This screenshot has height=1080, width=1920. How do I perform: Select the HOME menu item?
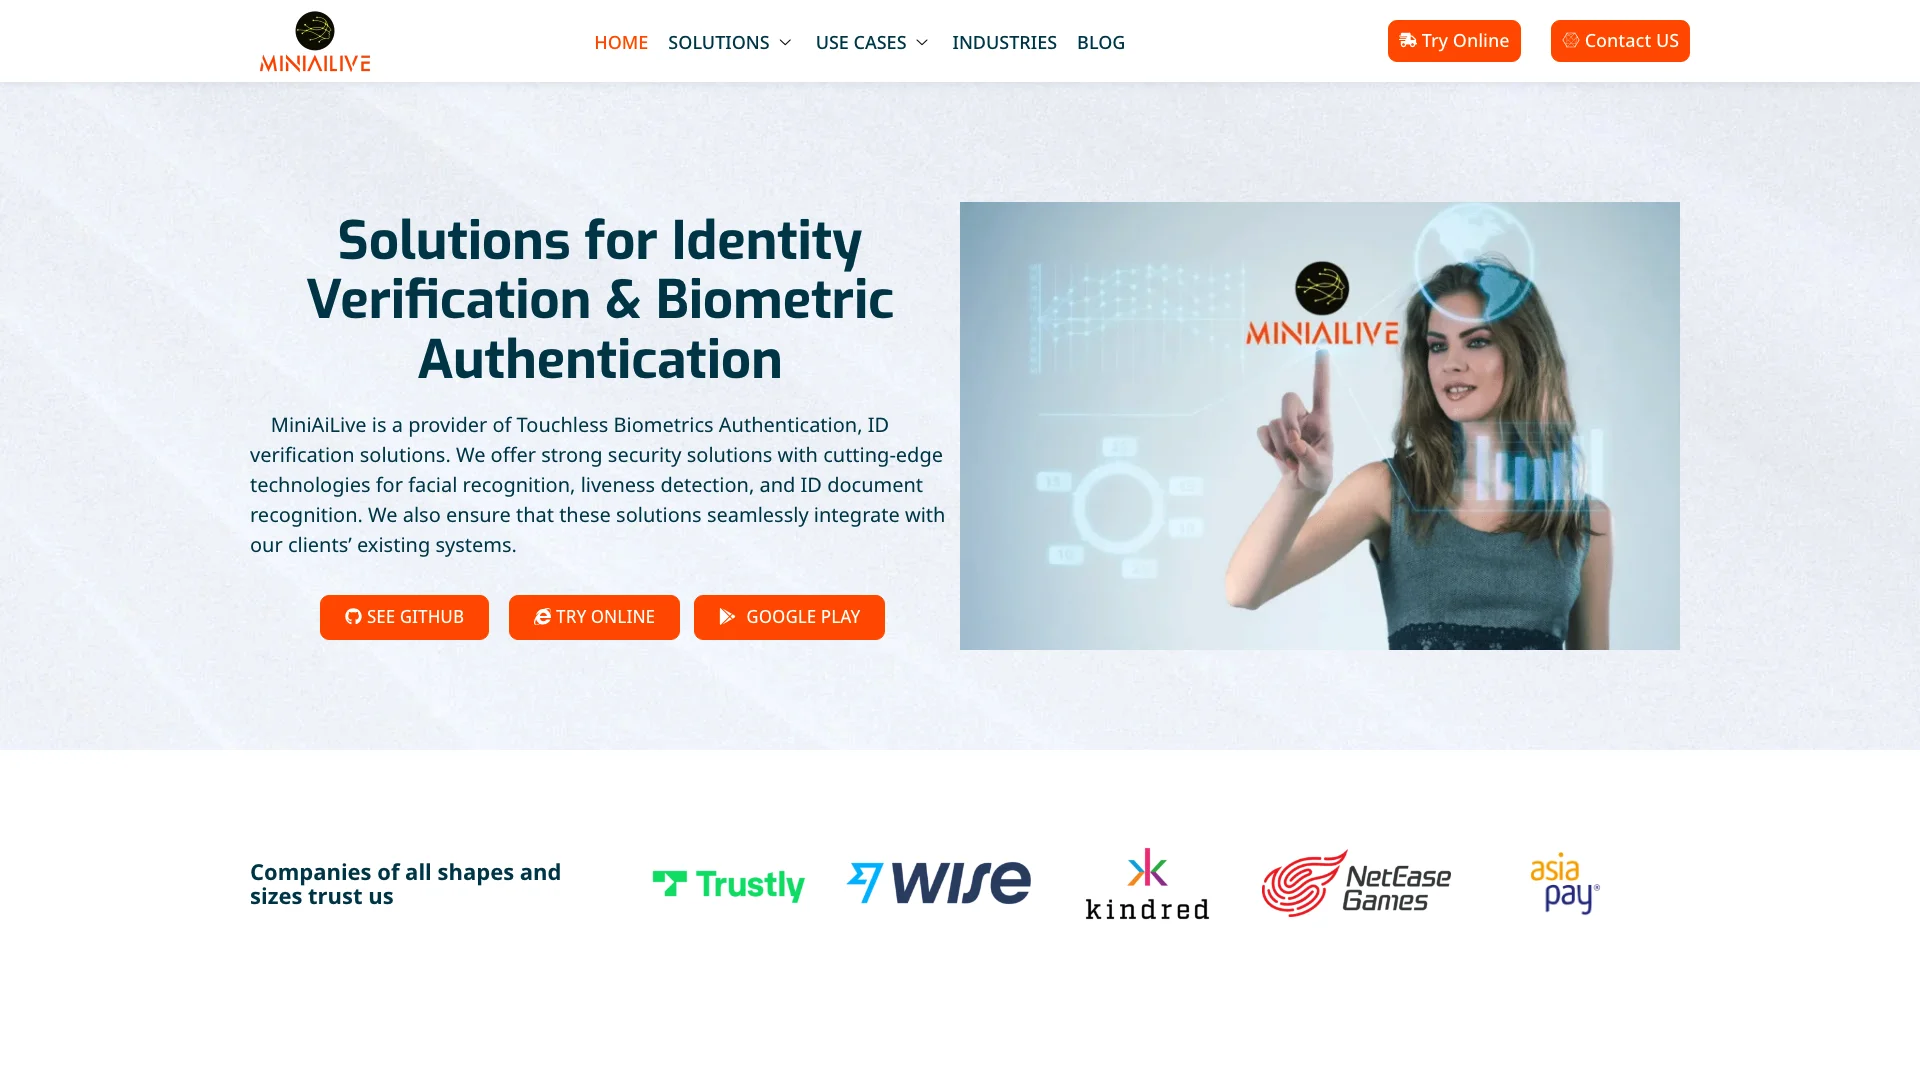click(621, 41)
